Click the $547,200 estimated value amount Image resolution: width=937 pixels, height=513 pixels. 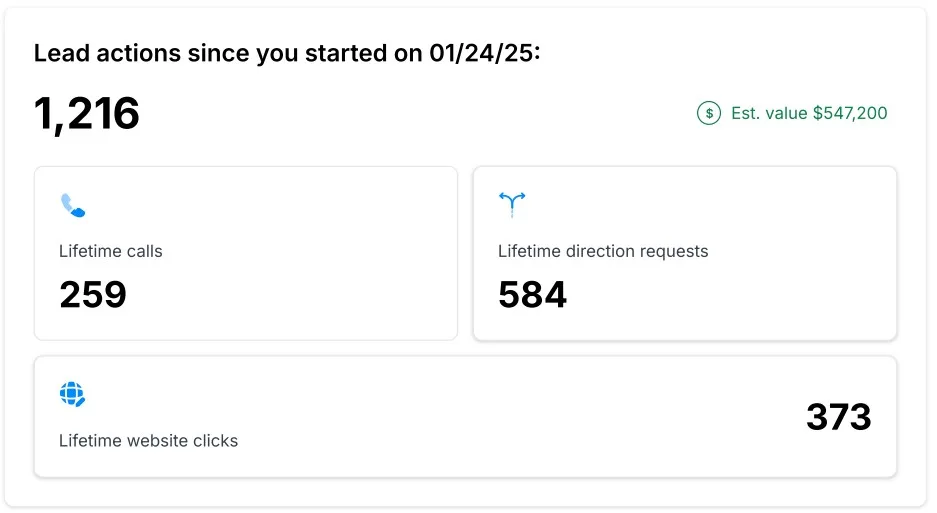pos(850,114)
